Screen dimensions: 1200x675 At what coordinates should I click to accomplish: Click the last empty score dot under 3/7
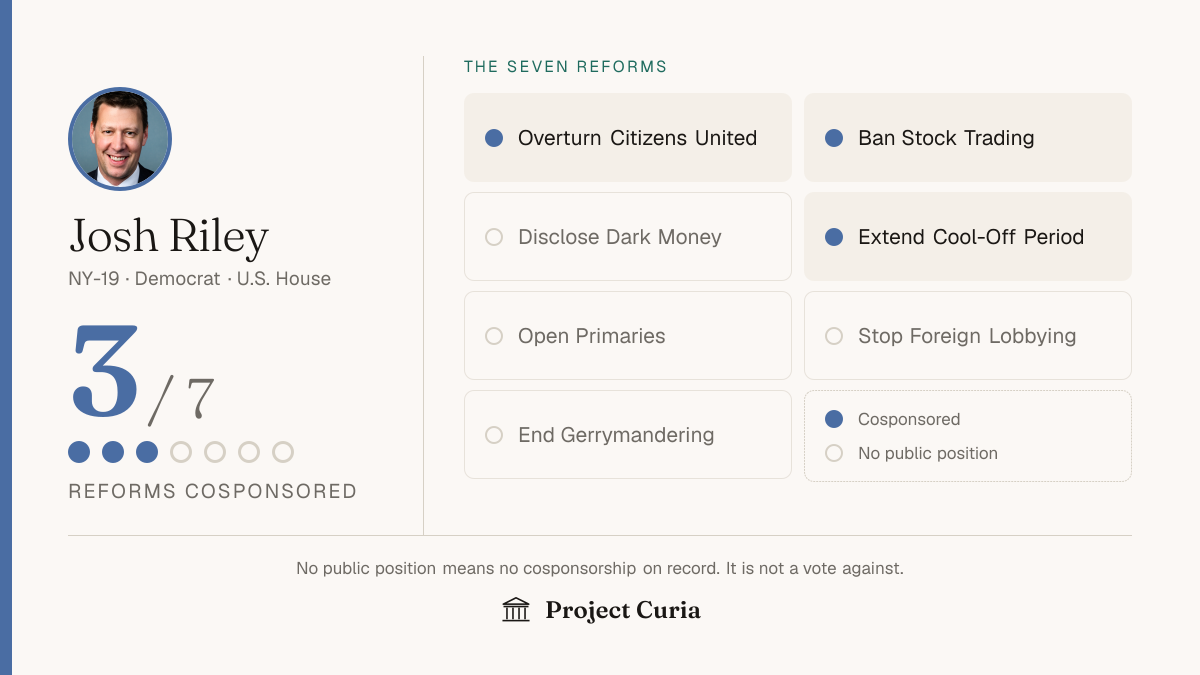pyautogui.click(x=283, y=452)
